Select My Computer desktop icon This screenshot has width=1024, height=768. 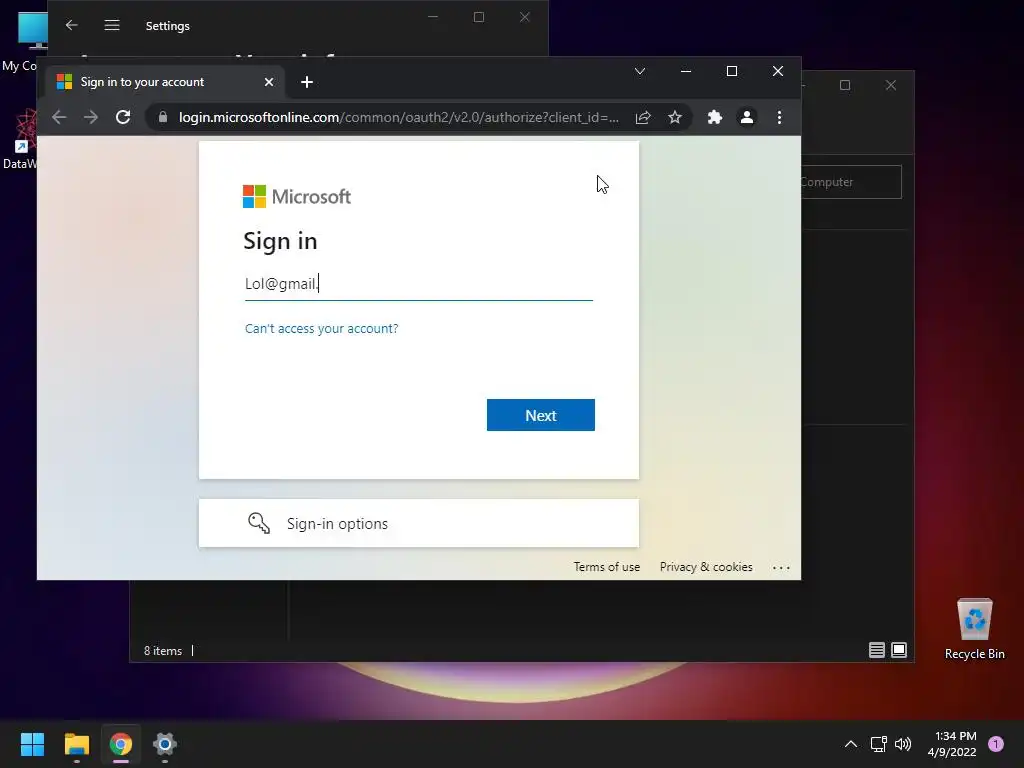pyautogui.click(x=24, y=41)
